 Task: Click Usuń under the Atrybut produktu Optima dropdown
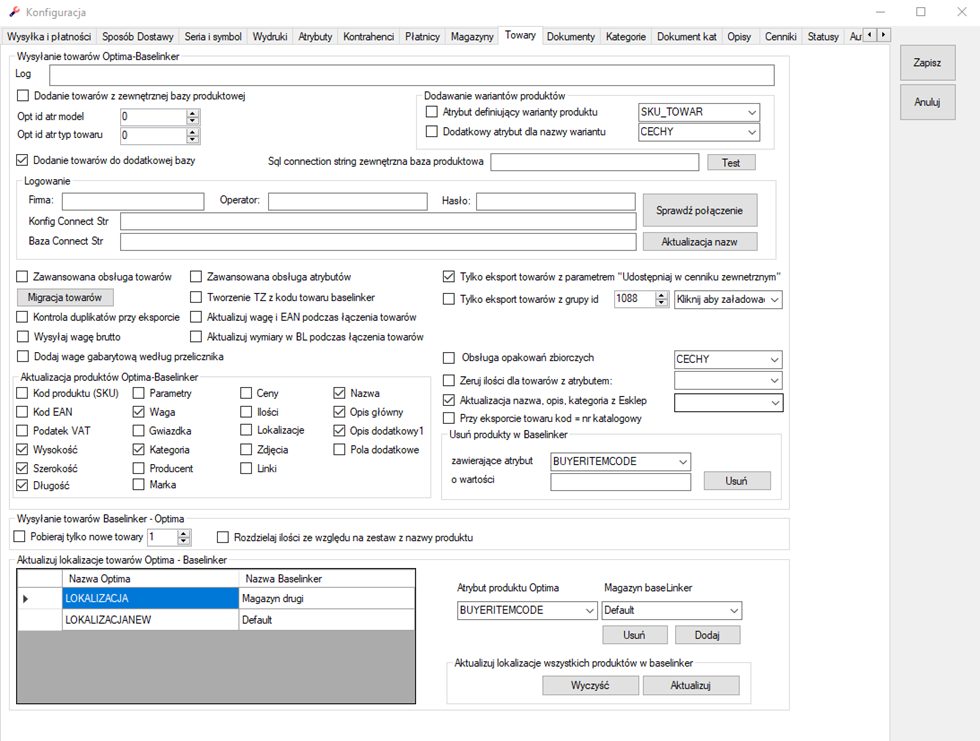[634, 635]
